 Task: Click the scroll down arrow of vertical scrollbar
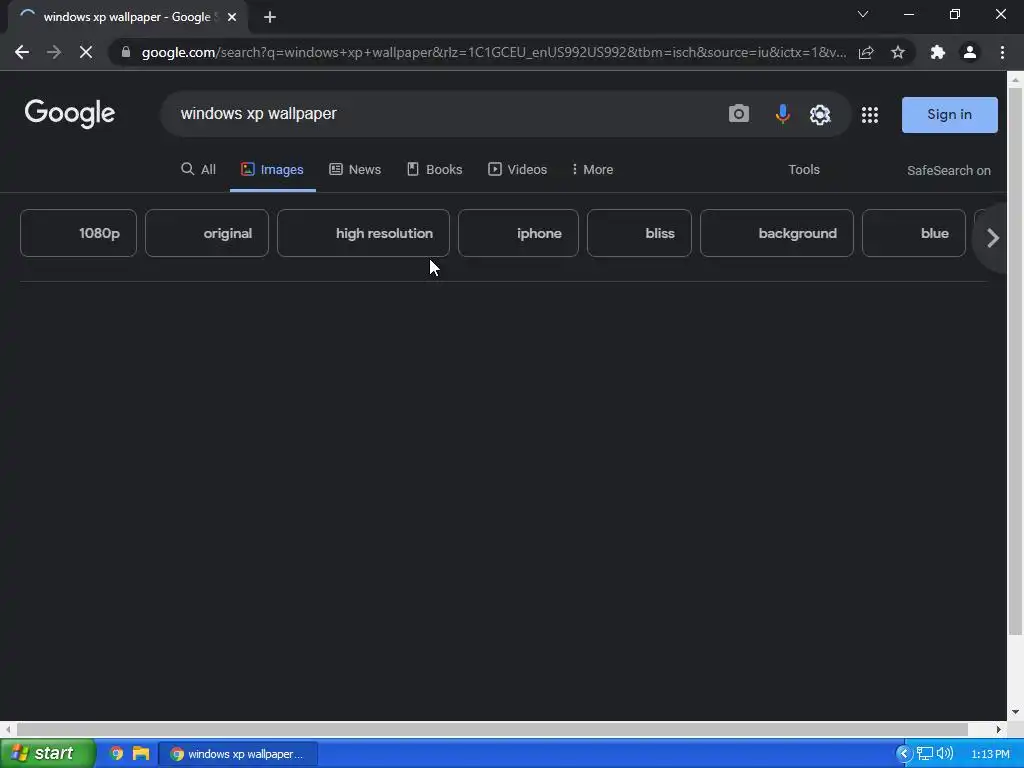(x=1015, y=712)
